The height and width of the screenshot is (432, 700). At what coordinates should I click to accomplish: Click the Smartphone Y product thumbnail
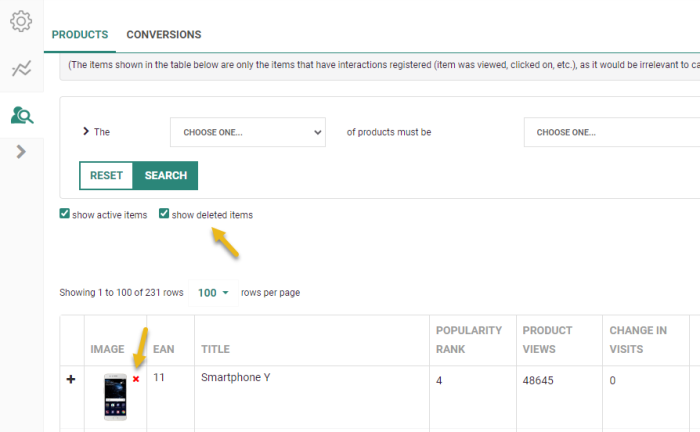click(115, 396)
